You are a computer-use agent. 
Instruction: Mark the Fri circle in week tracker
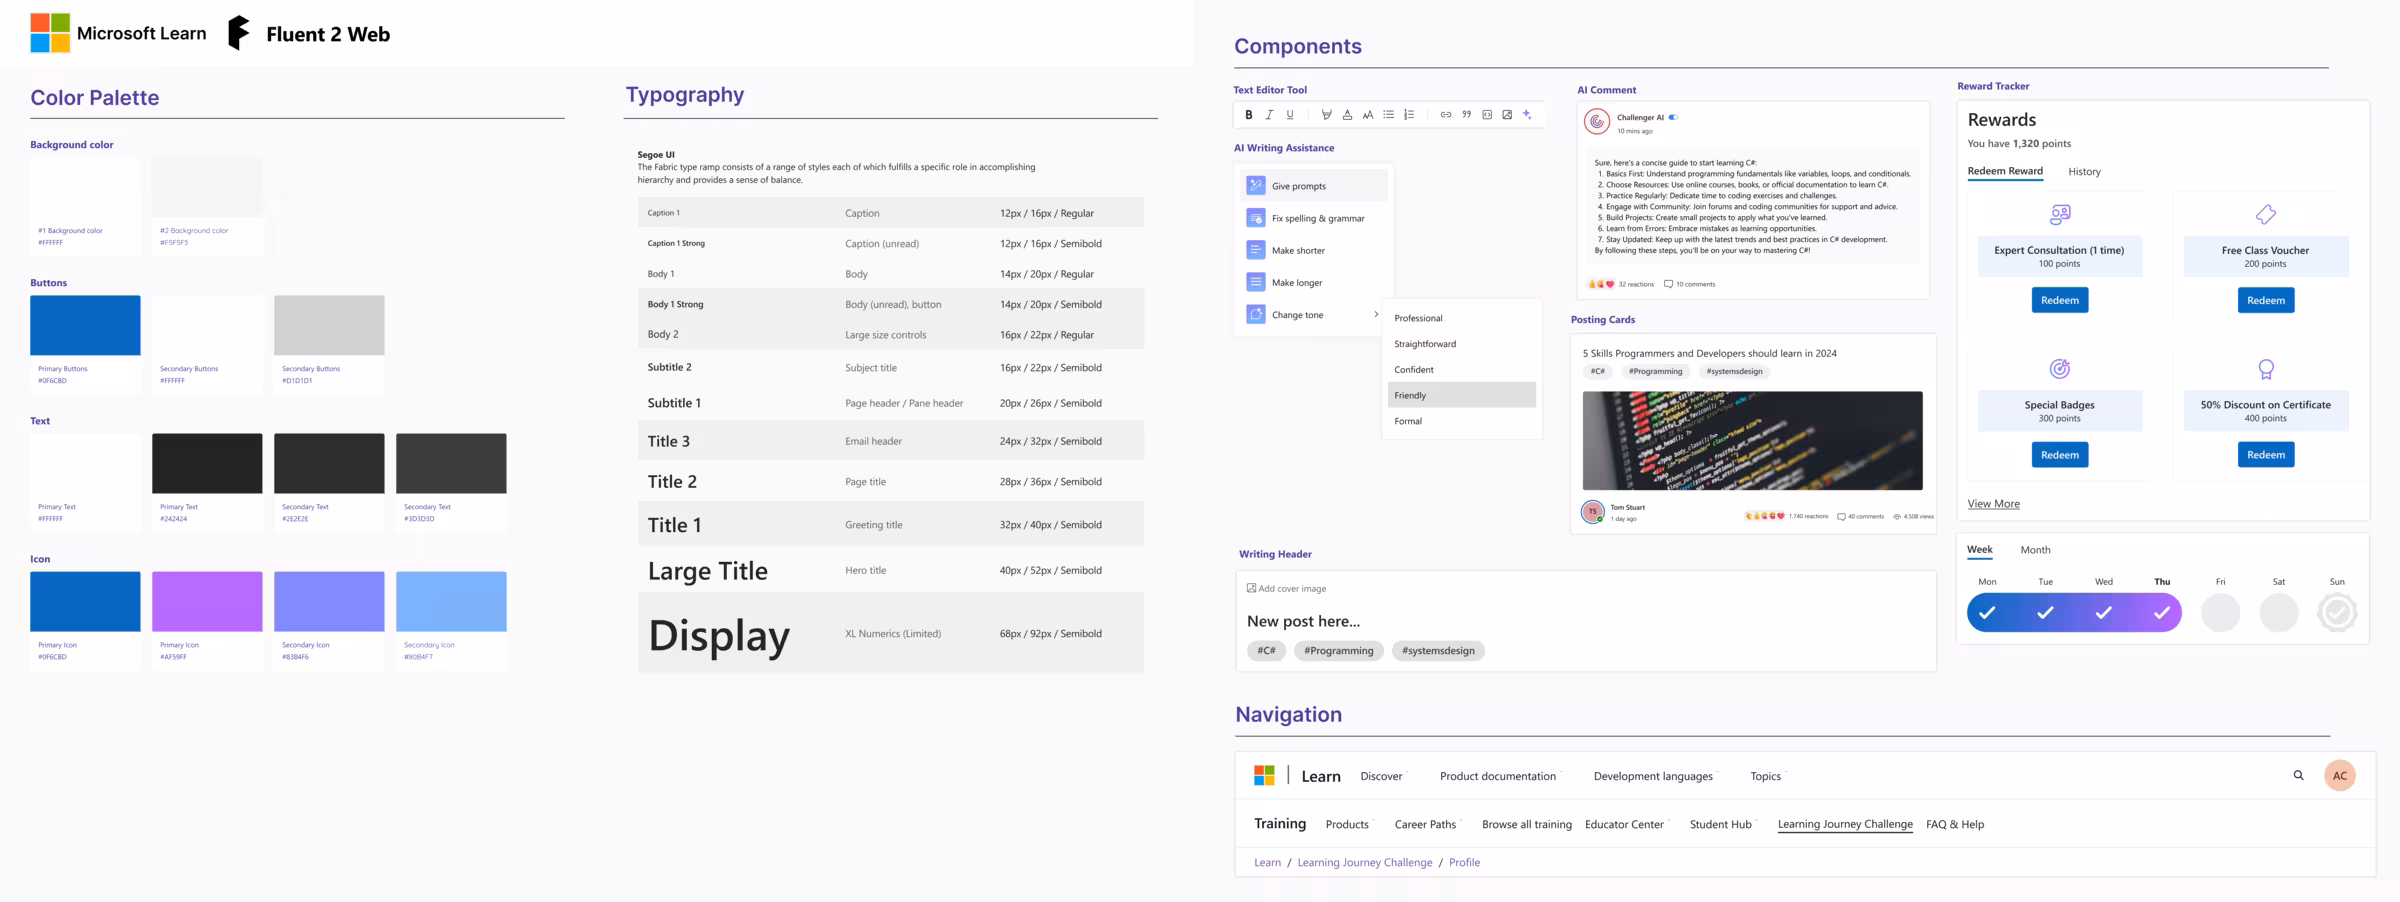(2220, 612)
